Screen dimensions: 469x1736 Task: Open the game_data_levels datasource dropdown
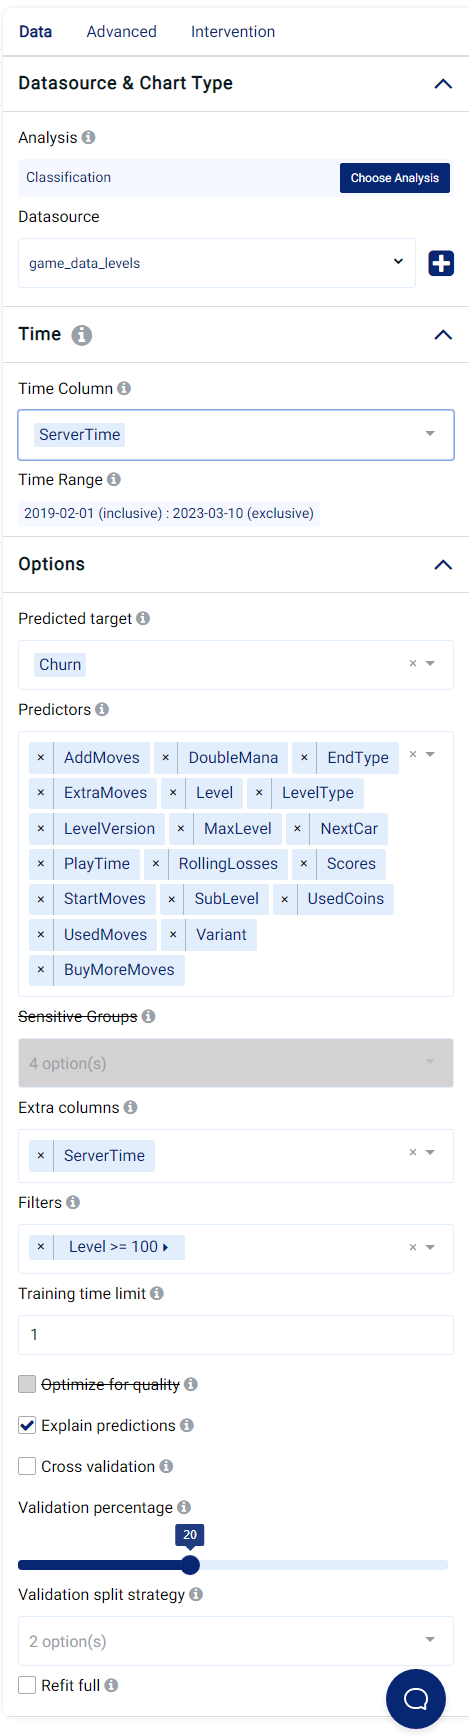(x=217, y=263)
